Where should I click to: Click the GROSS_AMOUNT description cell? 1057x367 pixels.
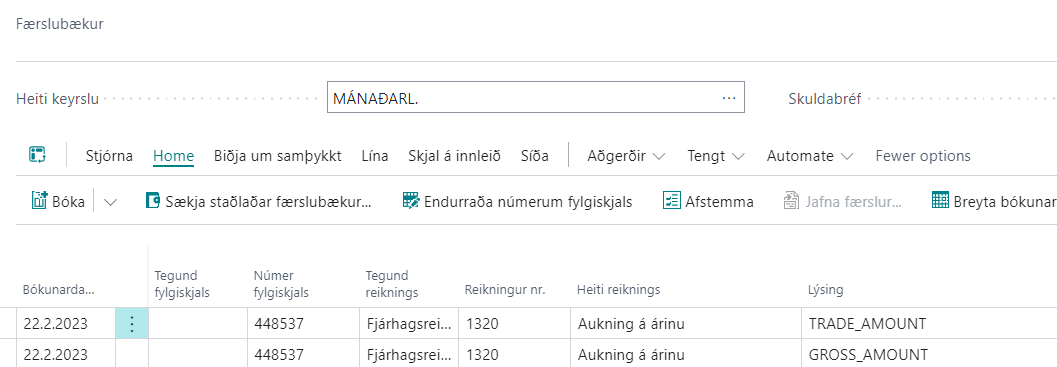[x=930, y=354]
